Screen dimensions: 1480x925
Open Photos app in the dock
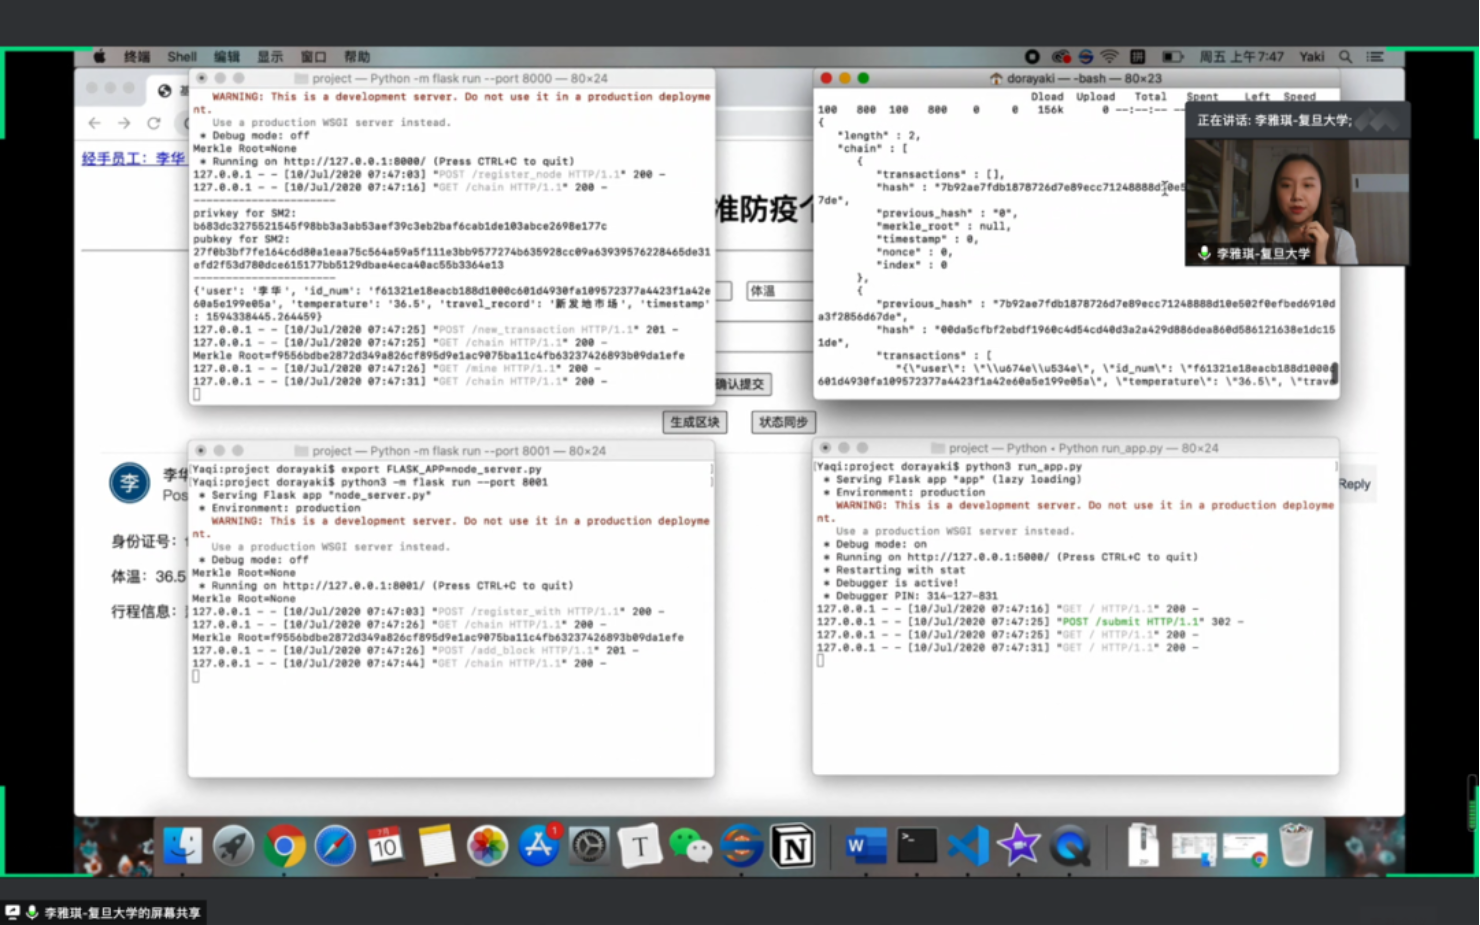pos(487,846)
